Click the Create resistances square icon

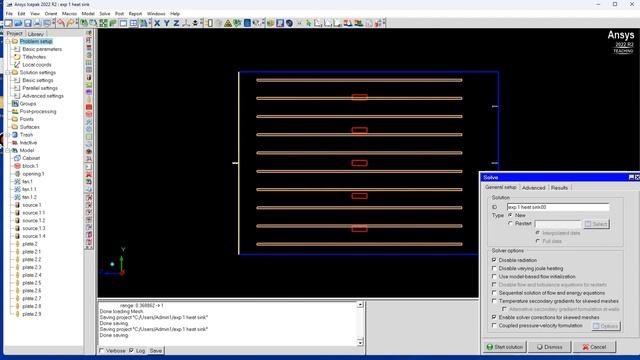pos(89,137)
